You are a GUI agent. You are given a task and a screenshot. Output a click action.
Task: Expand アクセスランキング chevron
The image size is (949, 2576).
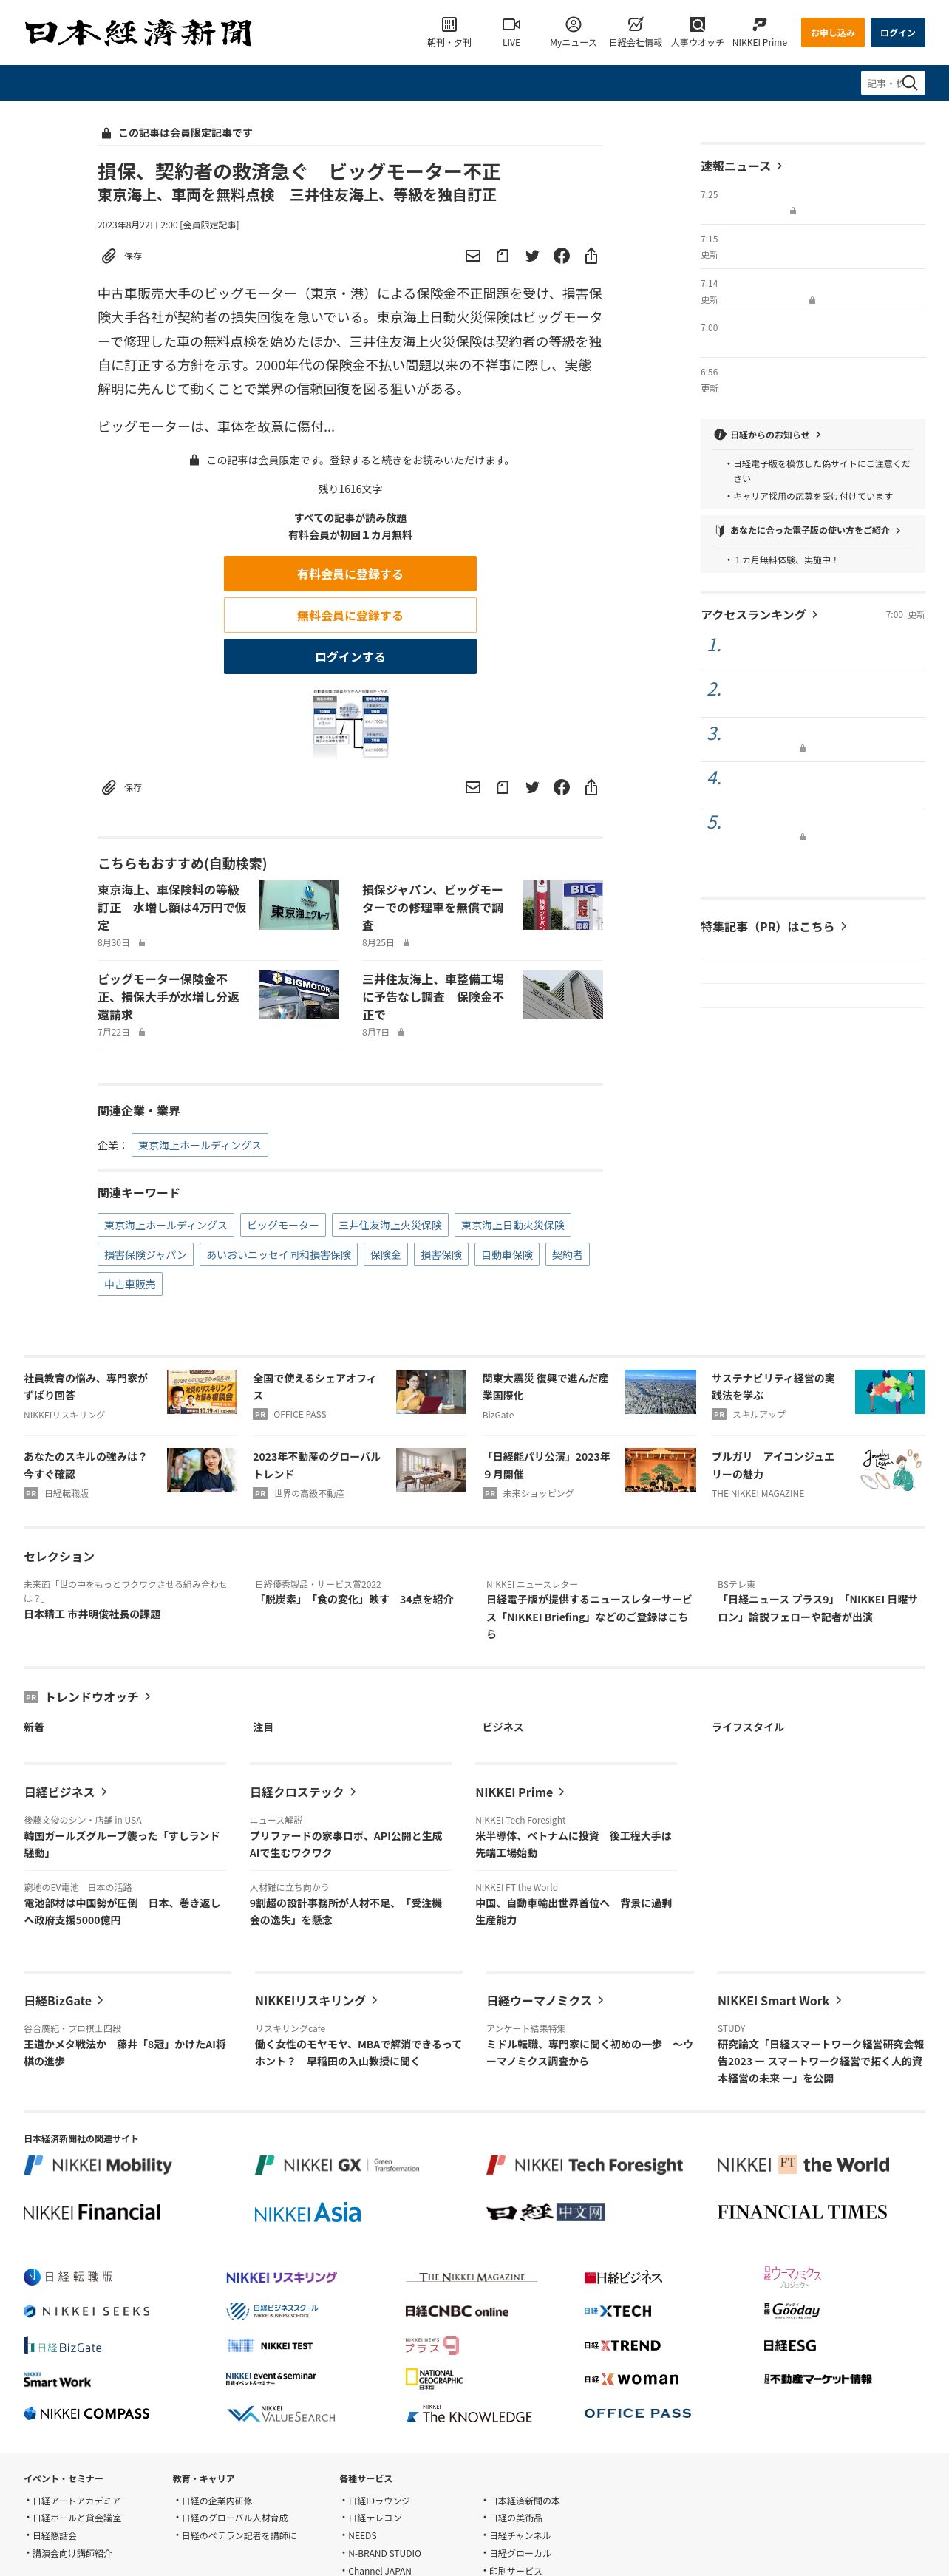(x=814, y=614)
